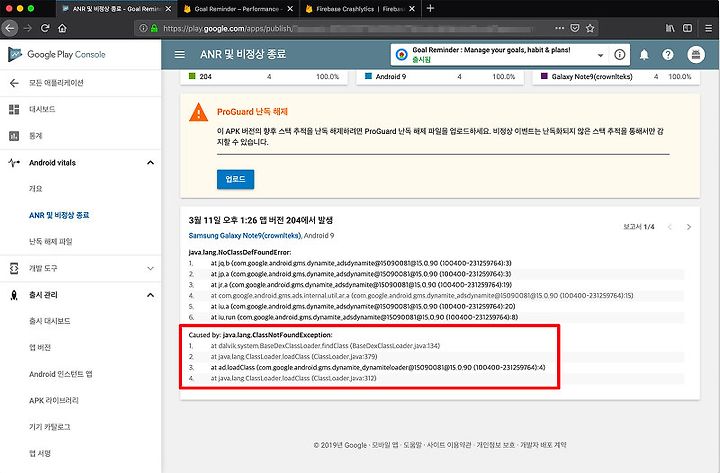
Task: Select ANR 및 비정상 종료 sidebar item
Action: (59, 215)
